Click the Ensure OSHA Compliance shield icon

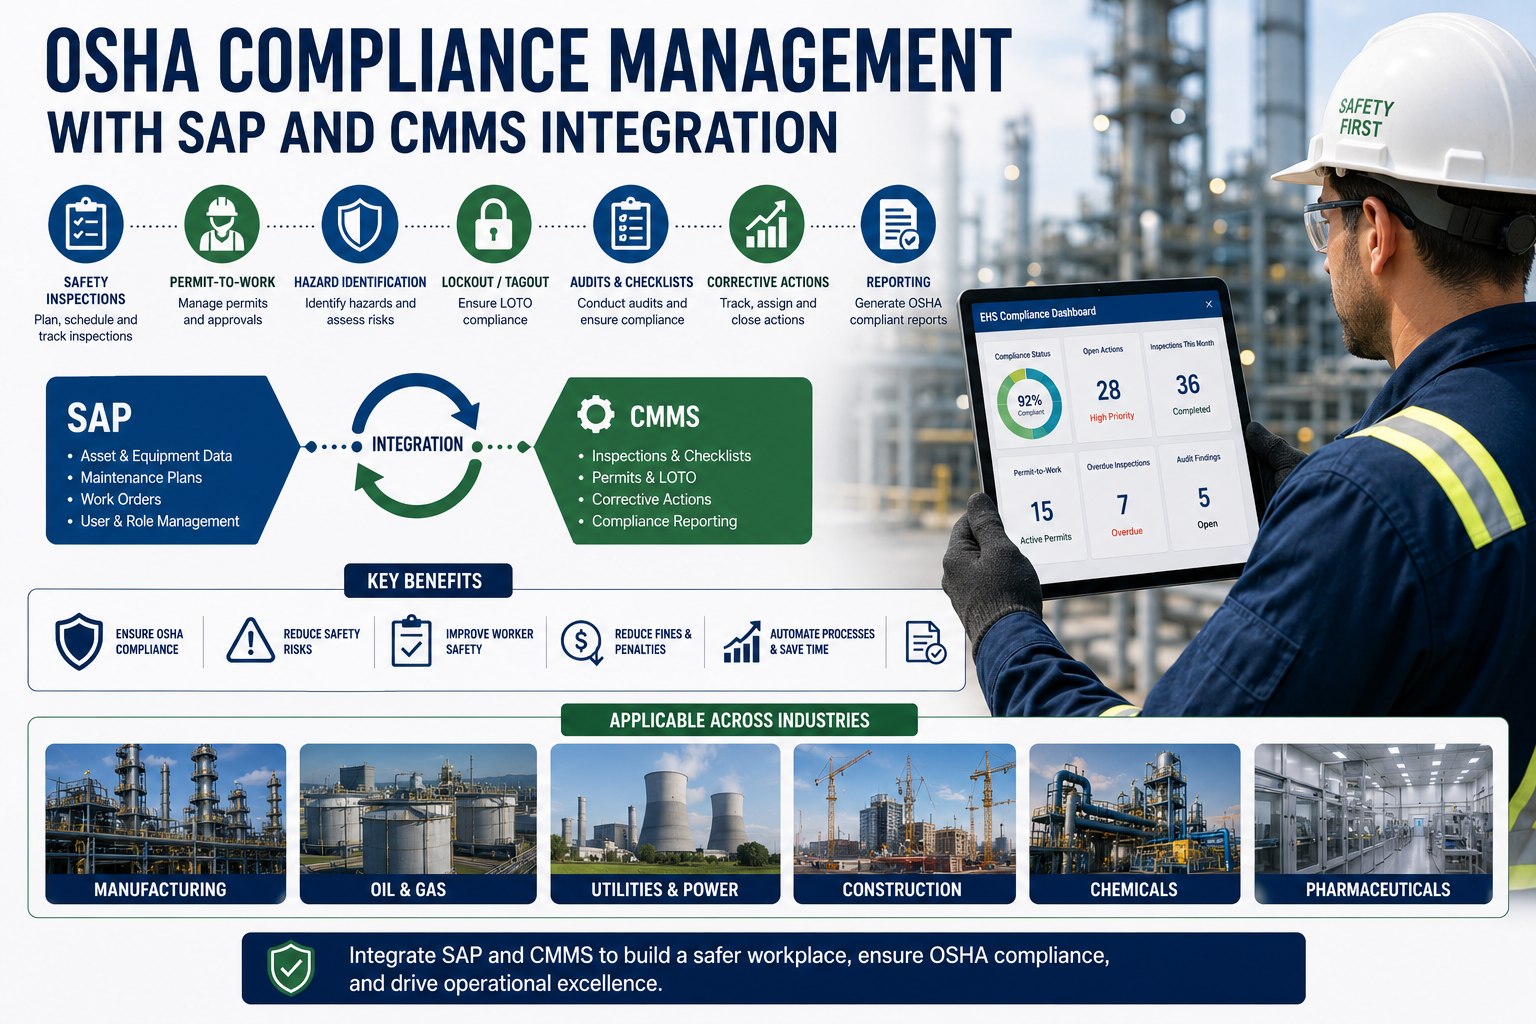(79, 641)
